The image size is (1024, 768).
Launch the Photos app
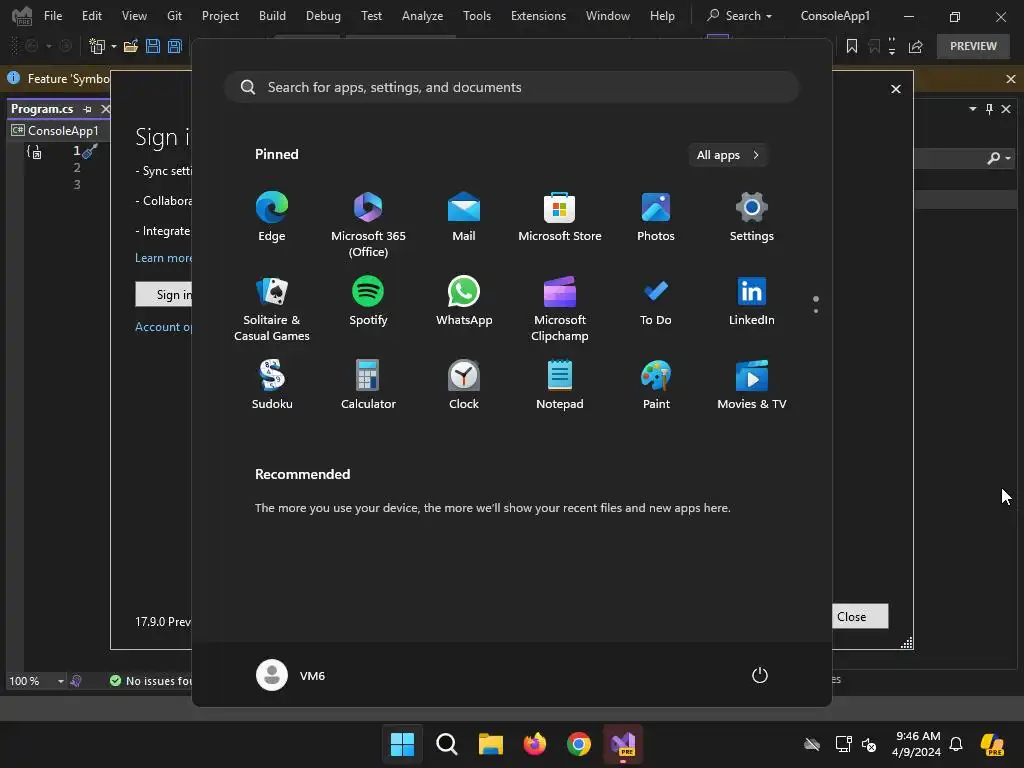coord(656,217)
